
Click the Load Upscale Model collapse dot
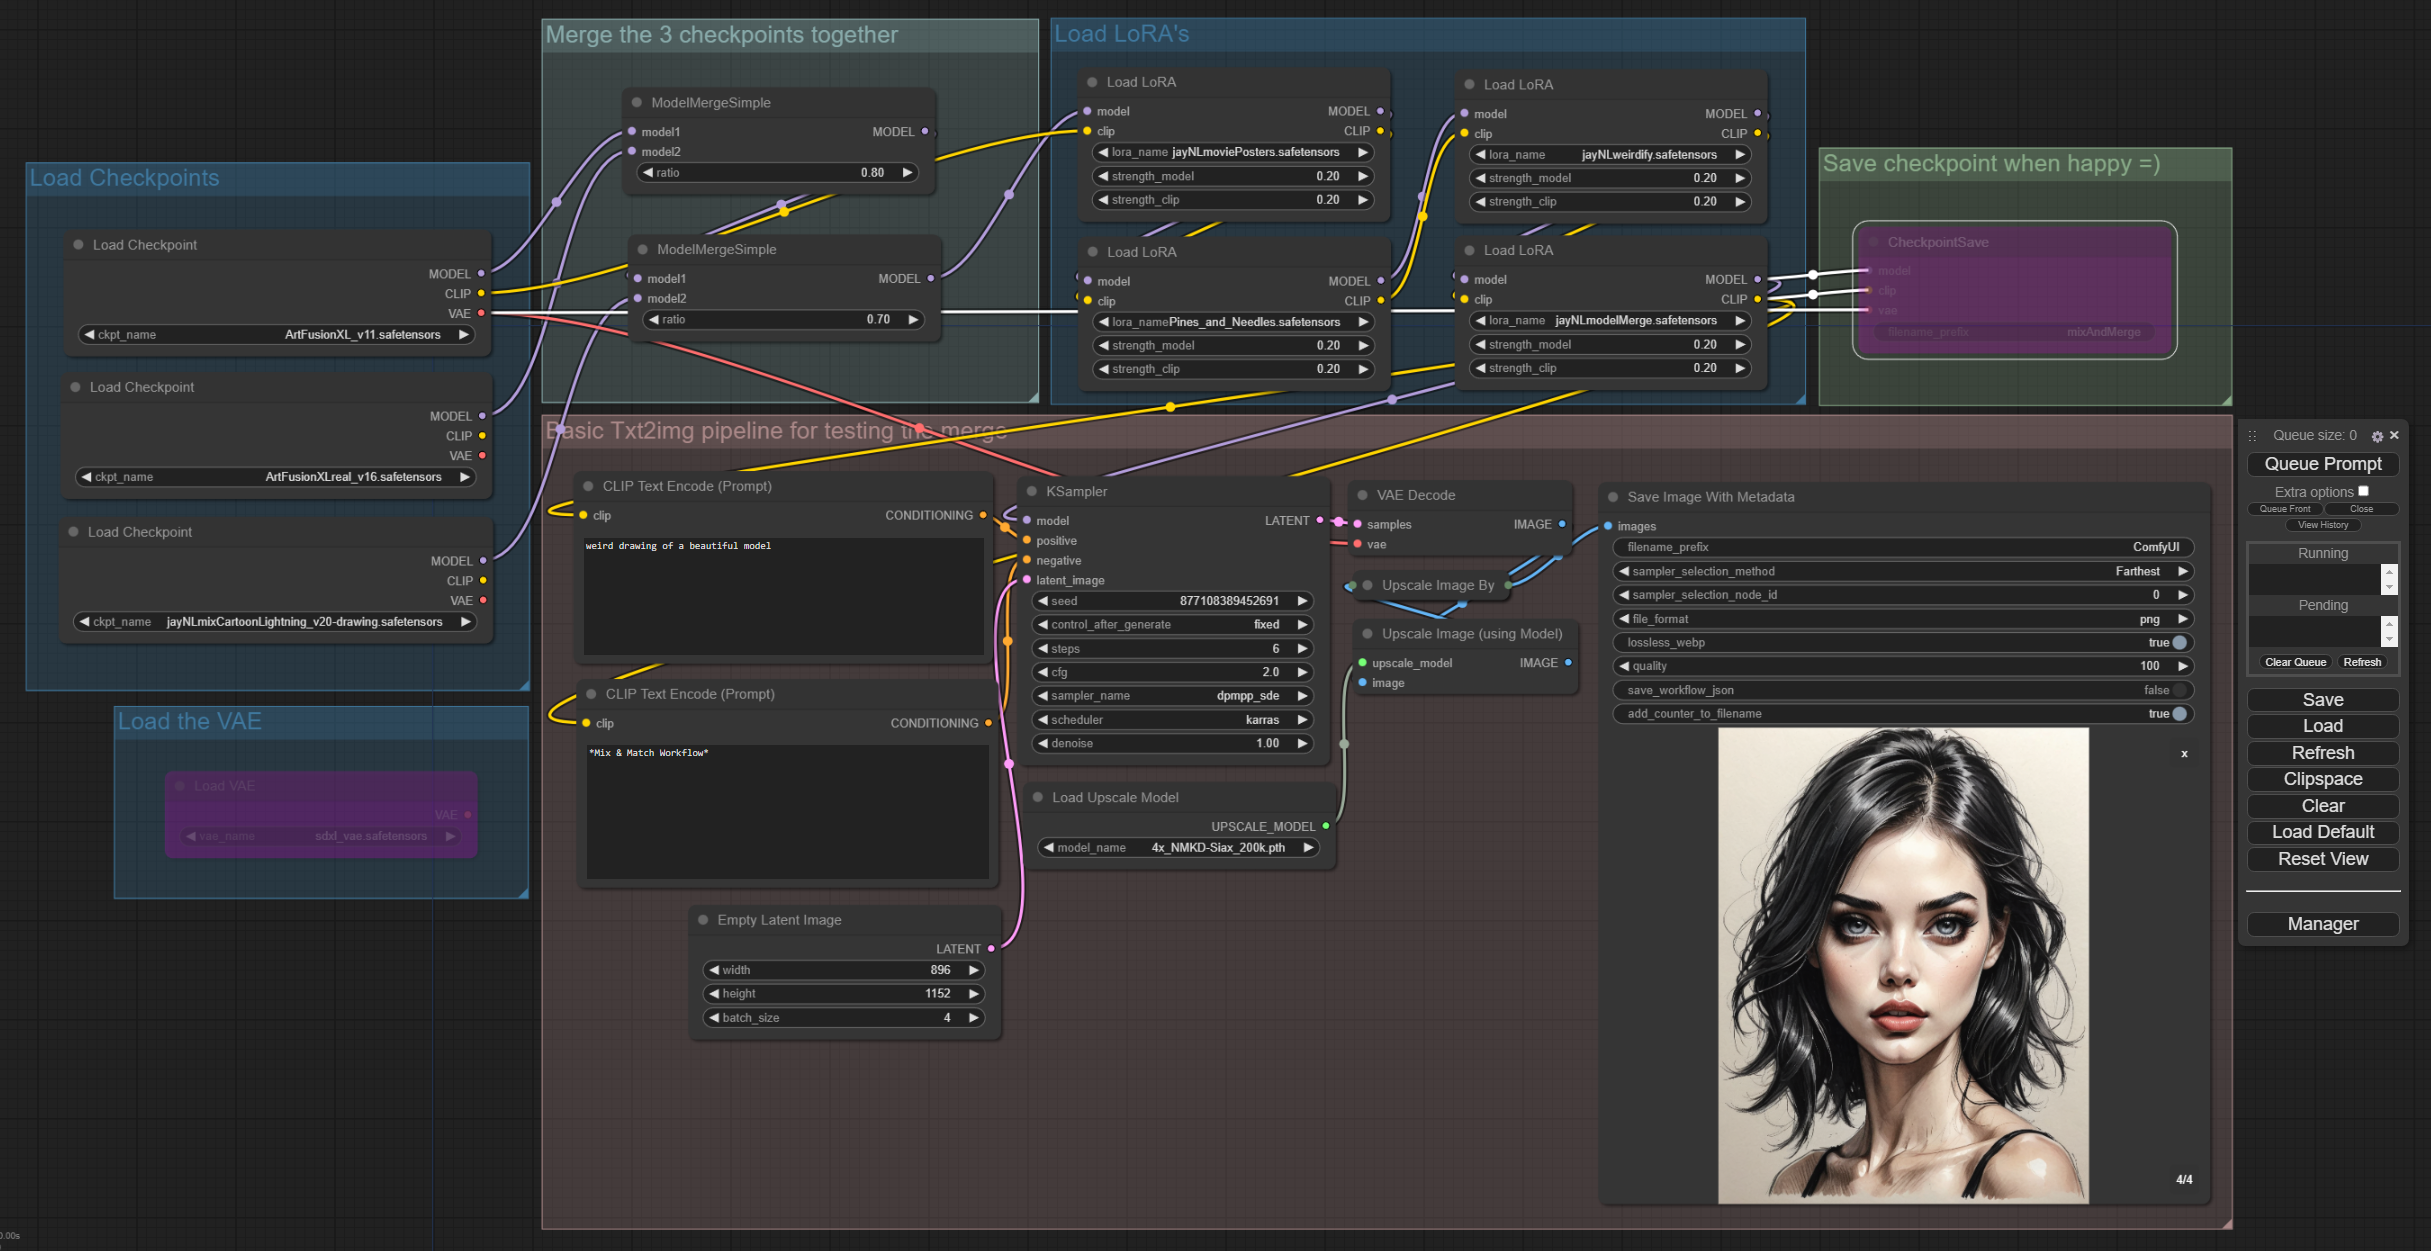(1037, 797)
